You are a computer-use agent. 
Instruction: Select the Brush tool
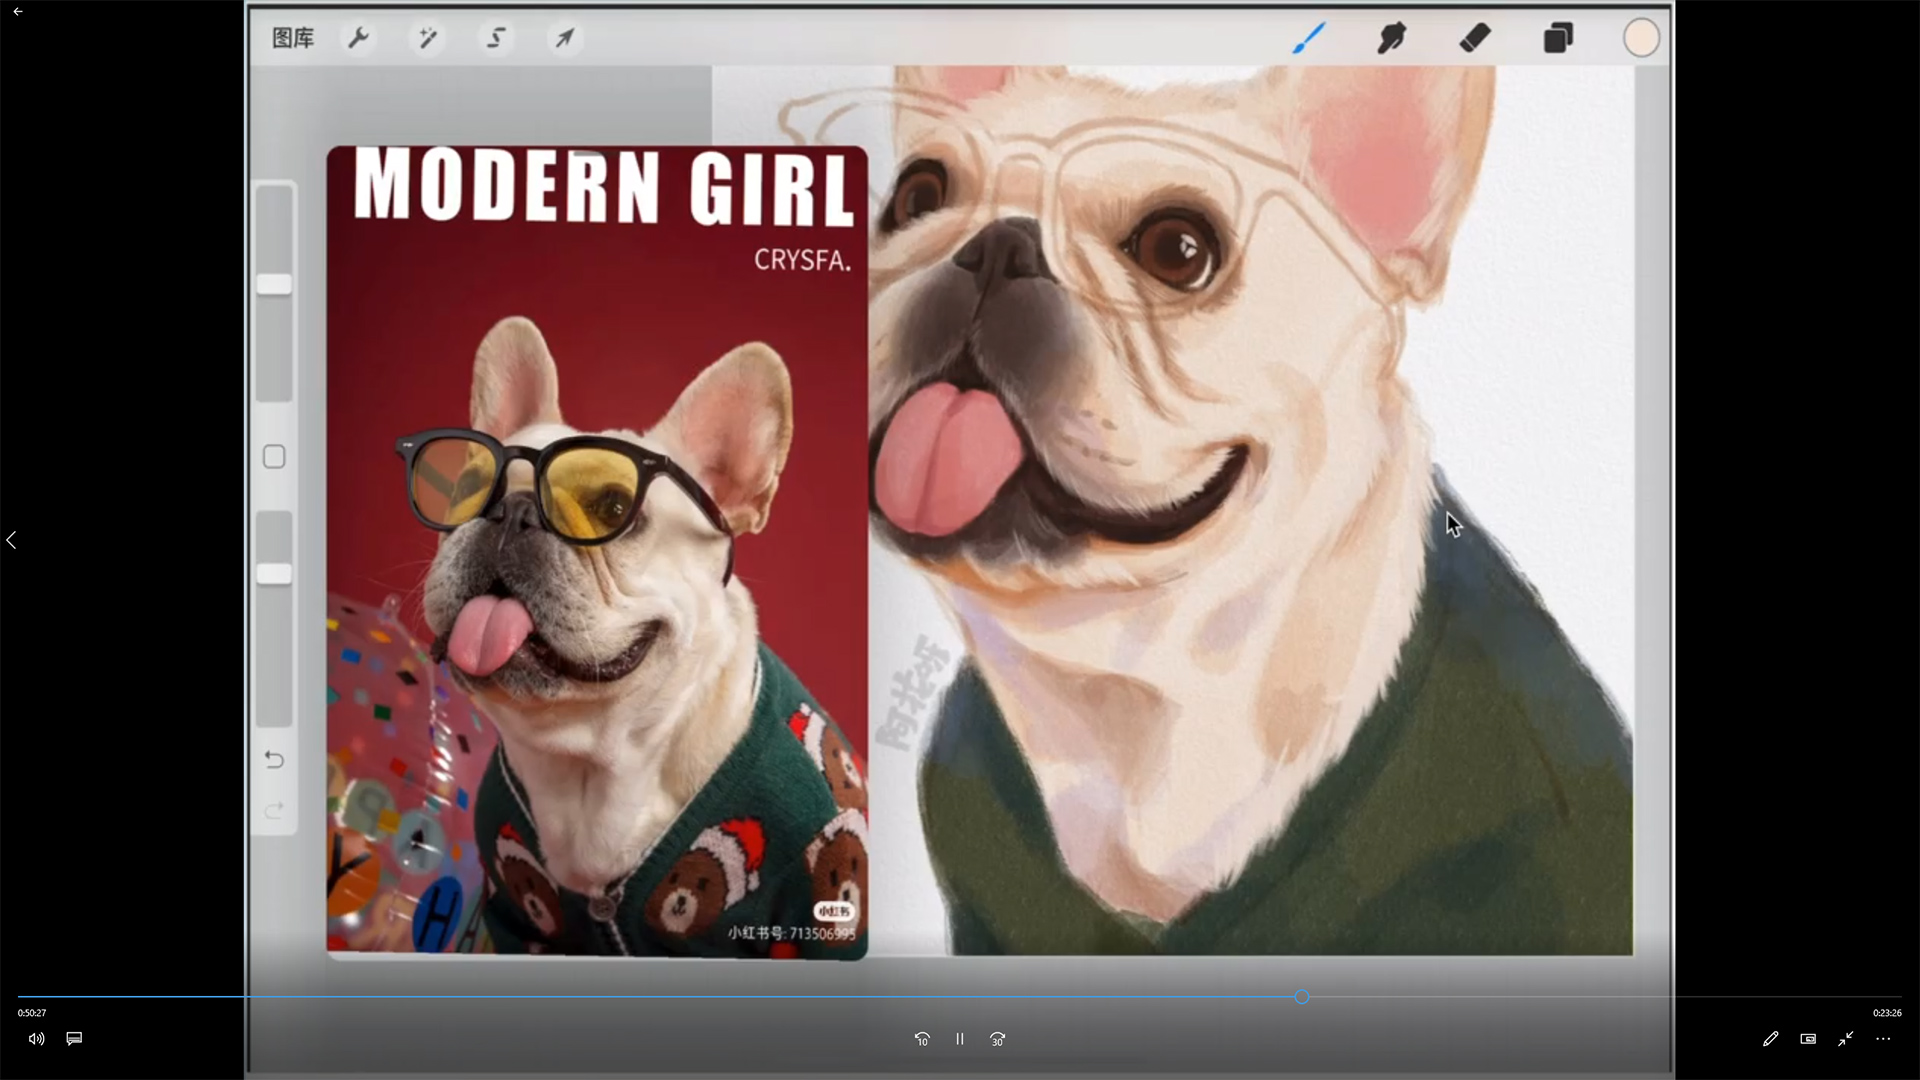pos(1309,38)
